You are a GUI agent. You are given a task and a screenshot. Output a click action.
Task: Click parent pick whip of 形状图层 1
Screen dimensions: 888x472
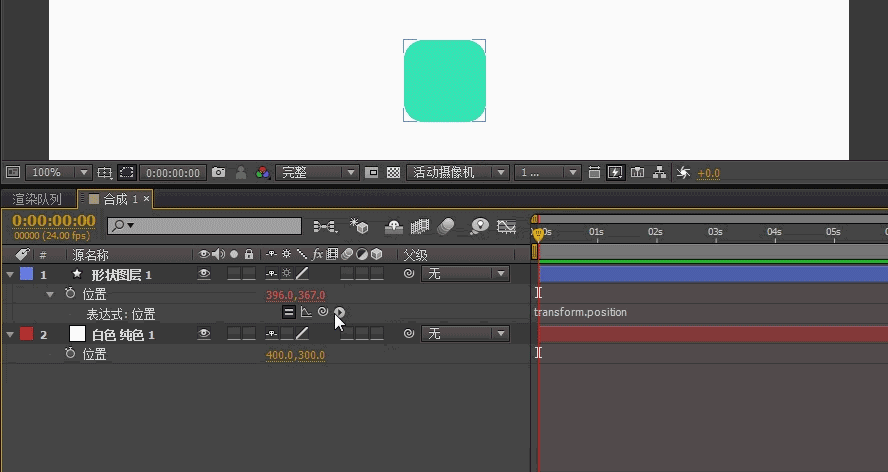(408, 274)
